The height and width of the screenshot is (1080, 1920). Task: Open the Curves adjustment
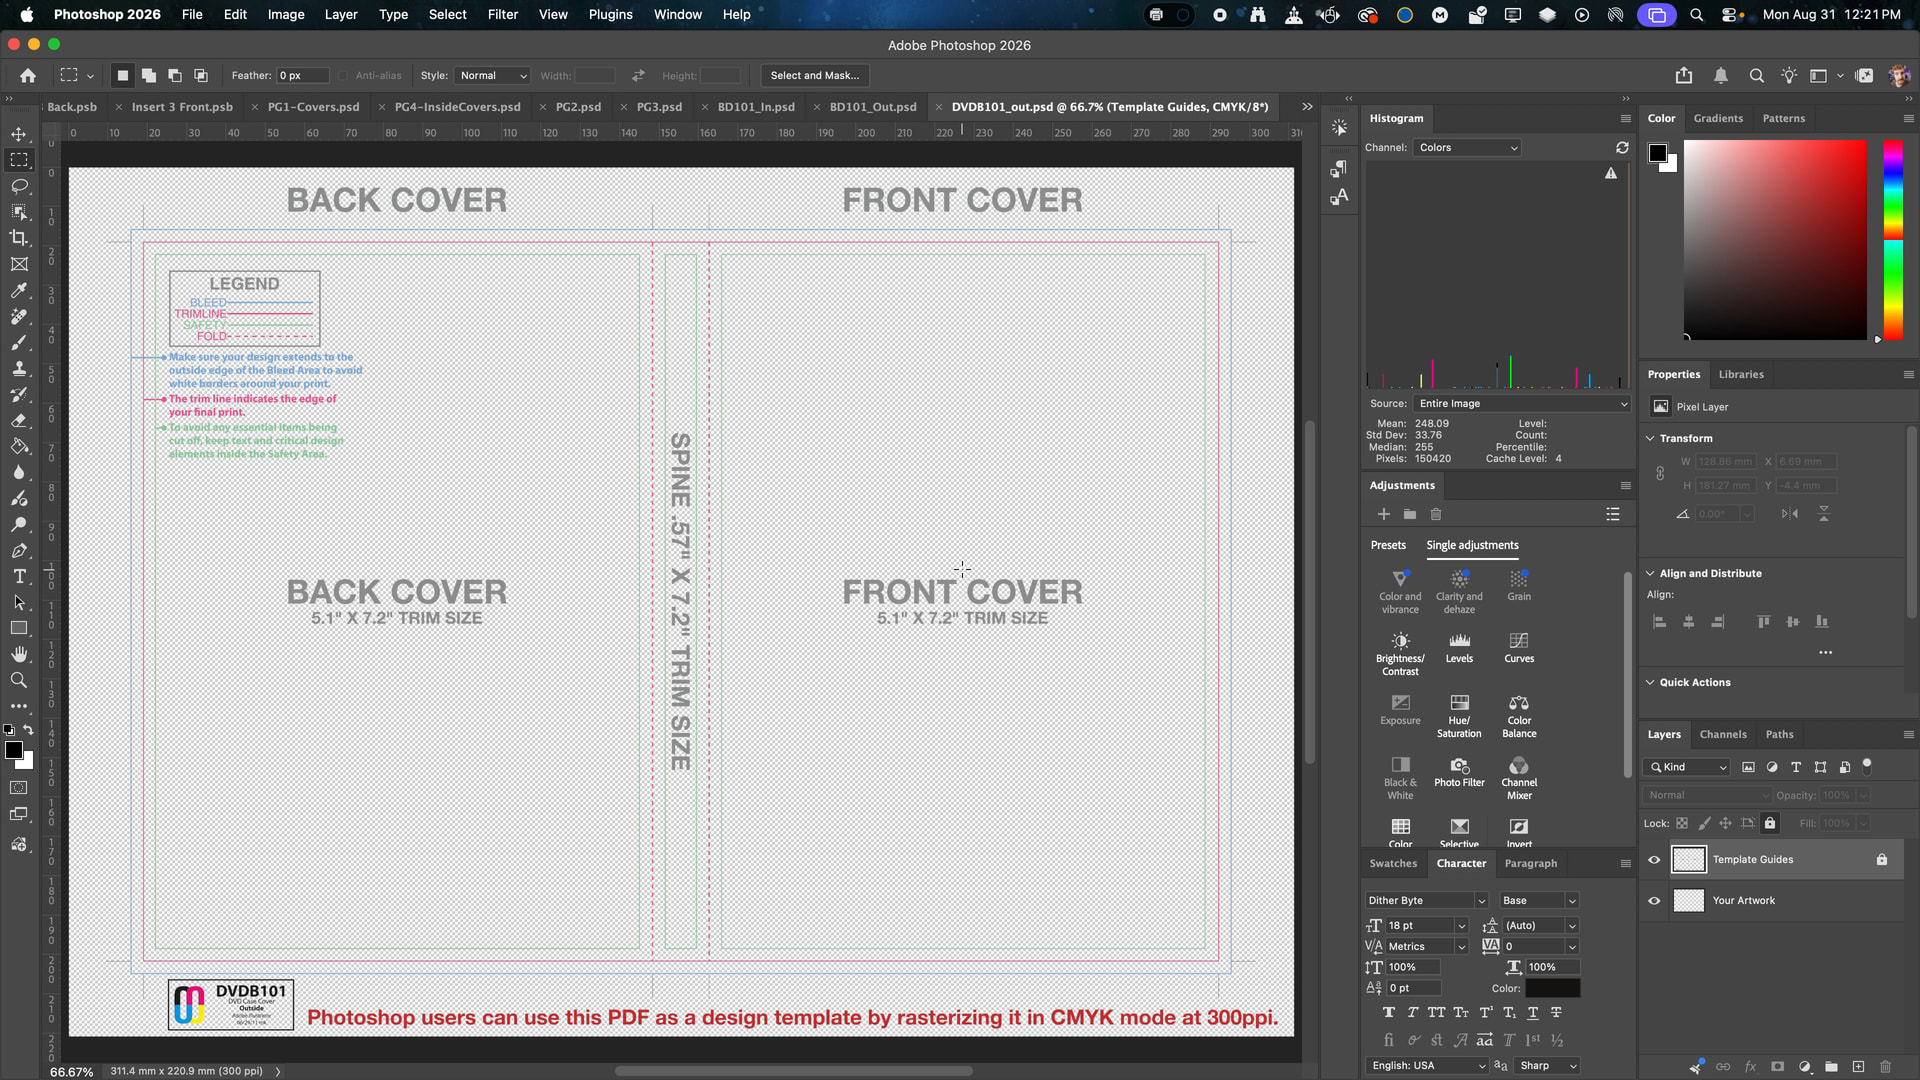(1519, 647)
